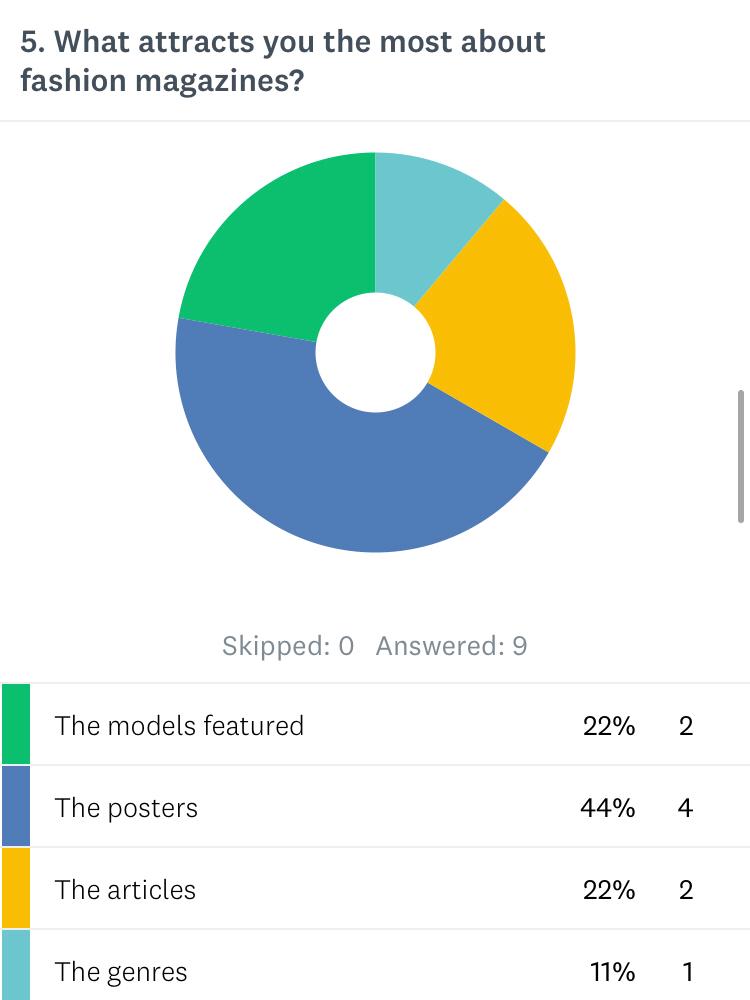Click the green pie chart slice
750x1000 pixels.
tap(270, 250)
